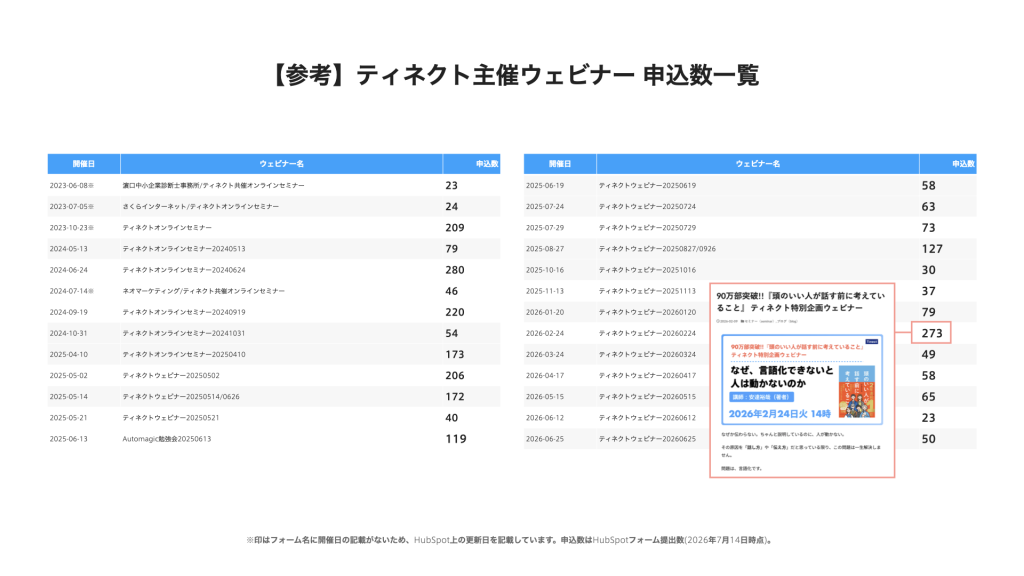Click the count 220
The width and height of the screenshot is (1024, 576).
pos(455,312)
